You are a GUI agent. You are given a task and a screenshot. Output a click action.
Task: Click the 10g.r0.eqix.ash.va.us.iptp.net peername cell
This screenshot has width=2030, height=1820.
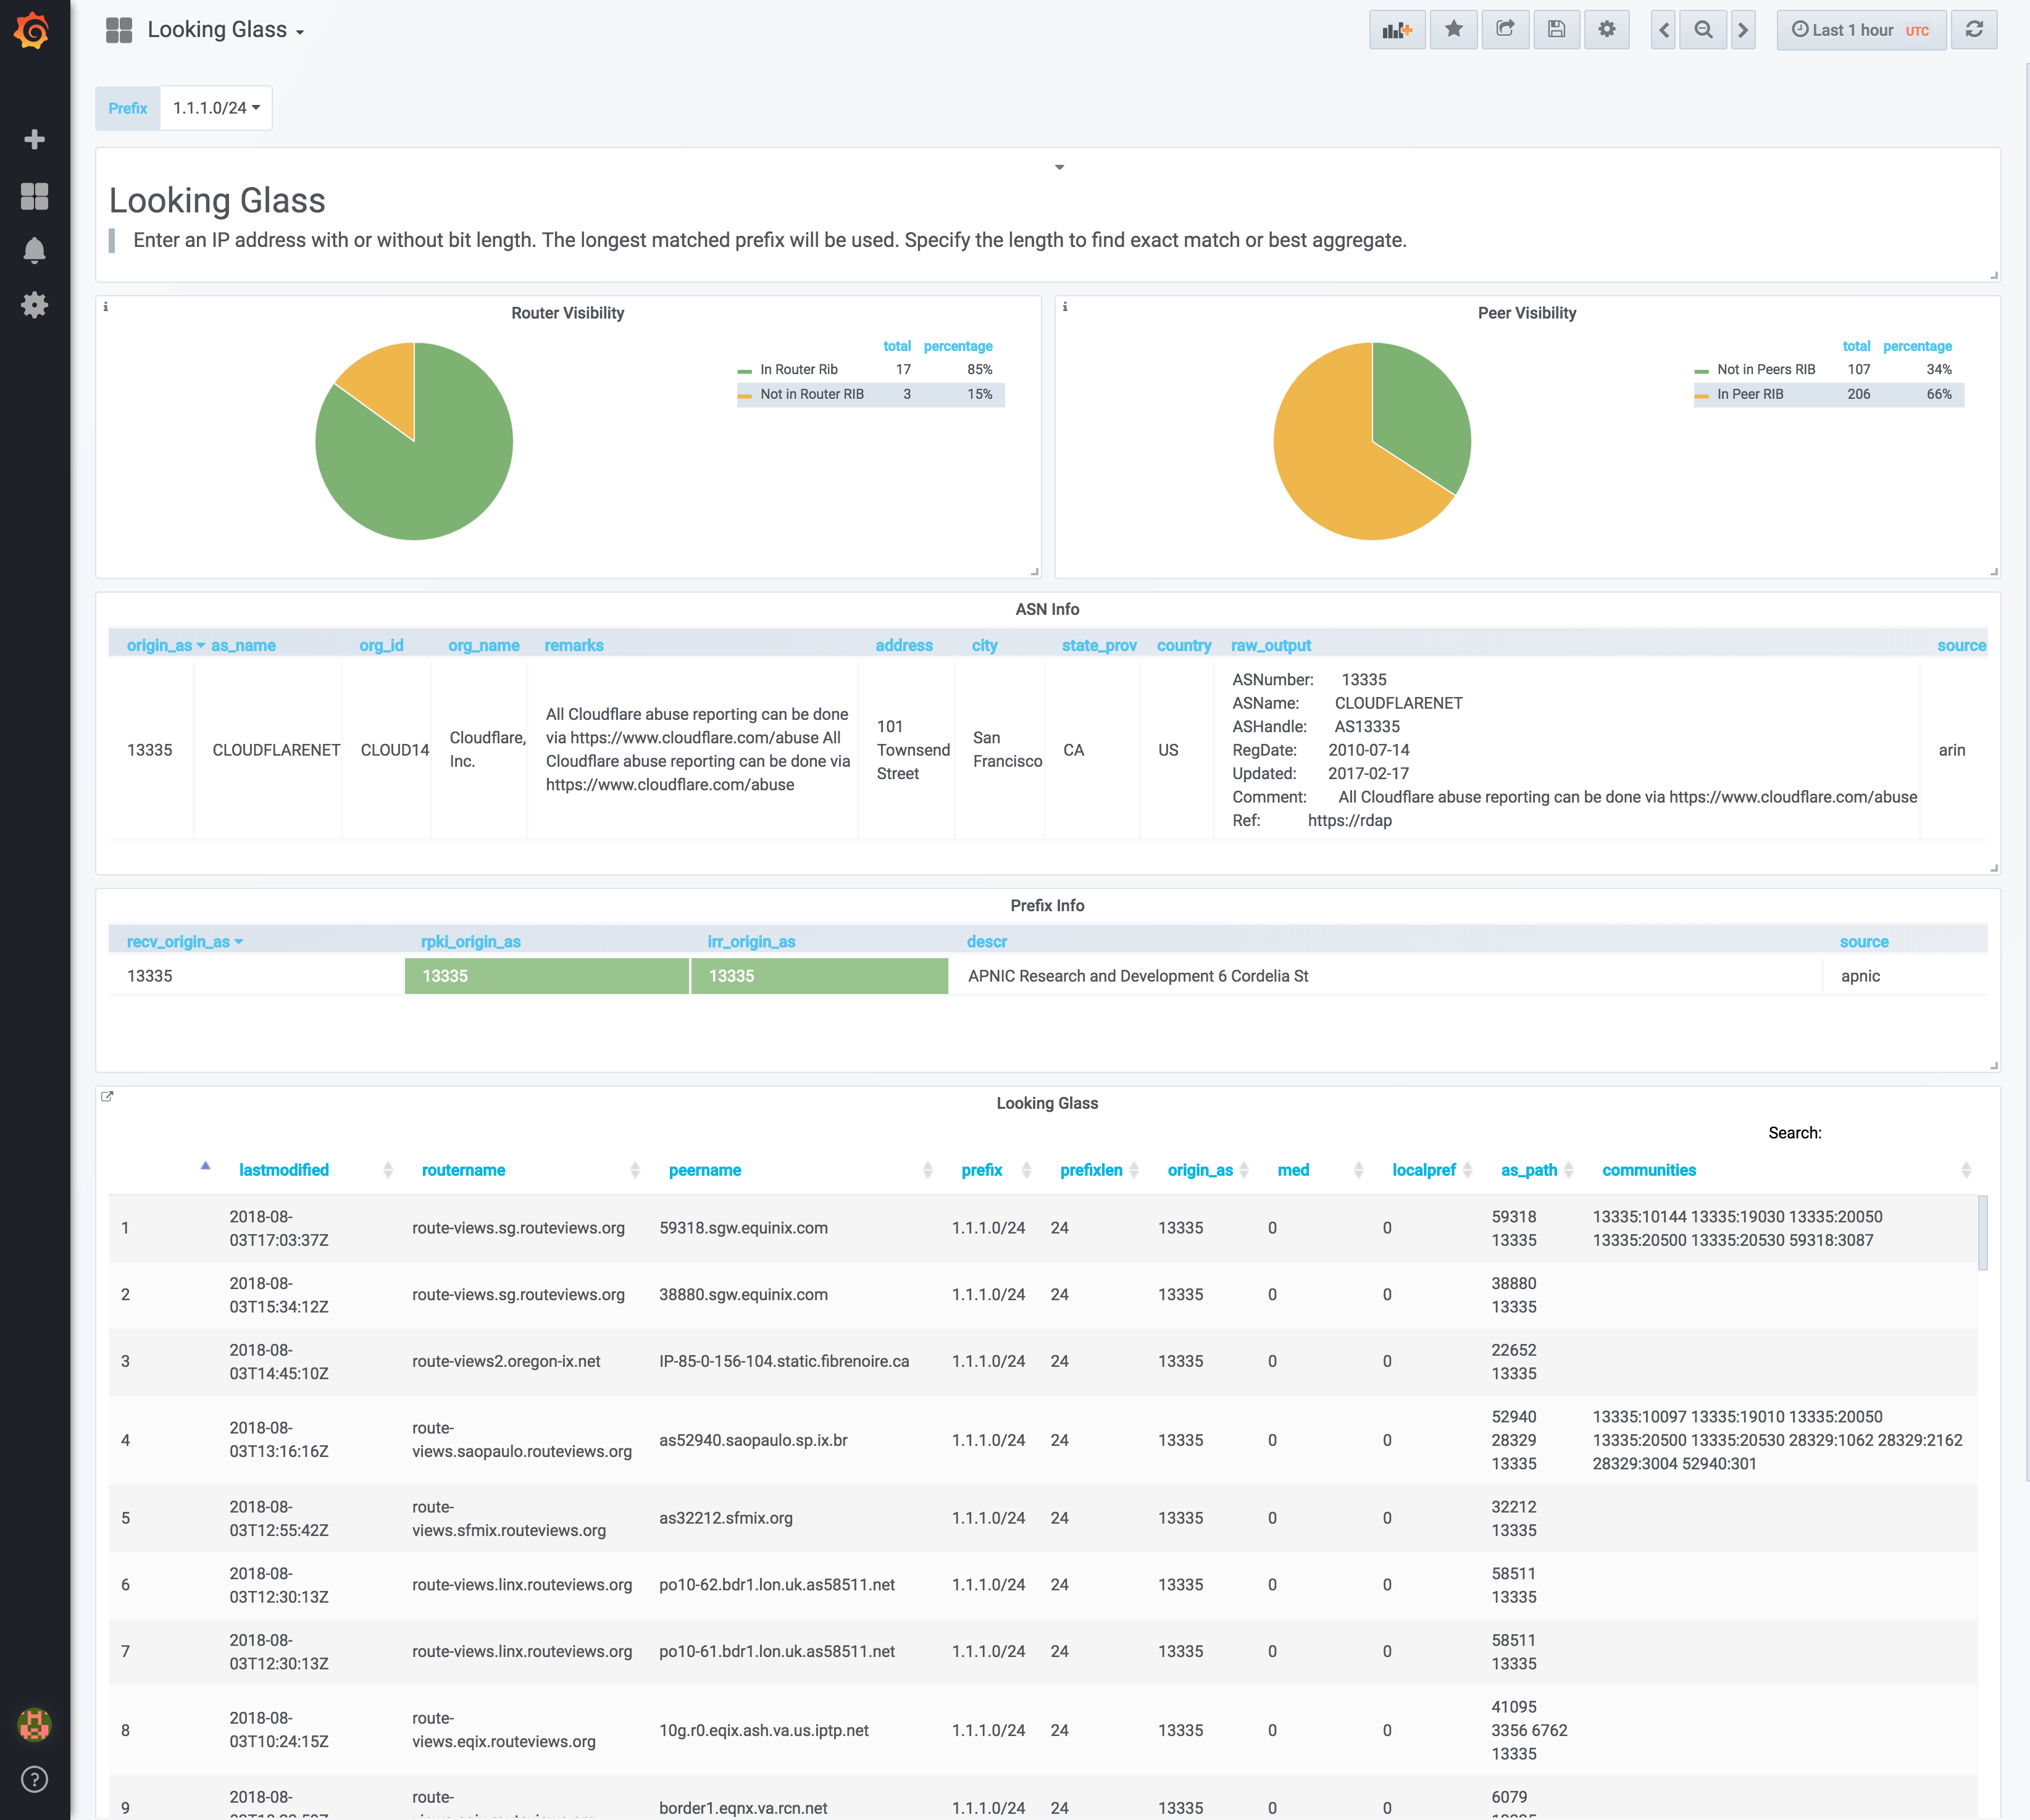[x=764, y=1730]
